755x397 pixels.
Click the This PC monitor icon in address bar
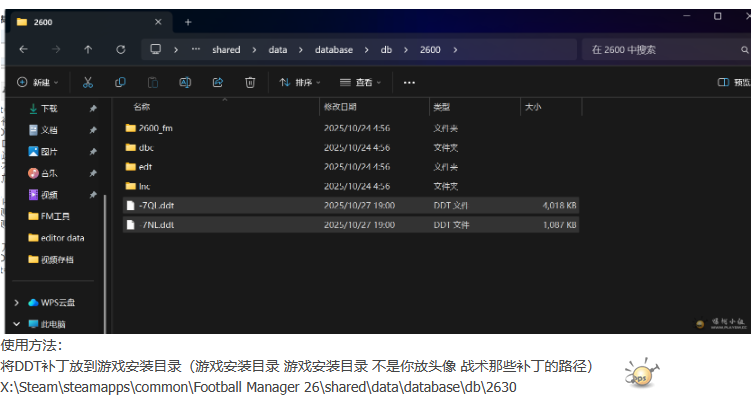(x=156, y=49)
